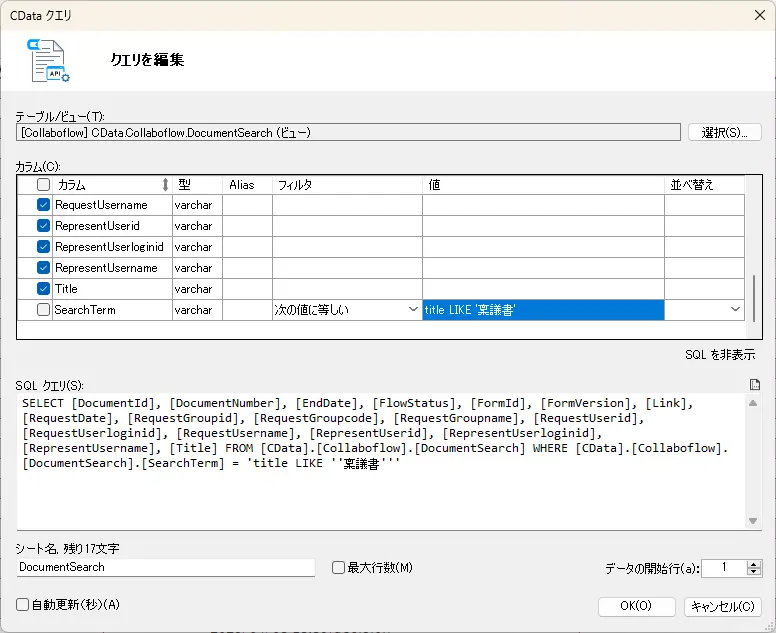Click the SQL query scroll down arrow

pyautogui.click(x=753, y=521)
